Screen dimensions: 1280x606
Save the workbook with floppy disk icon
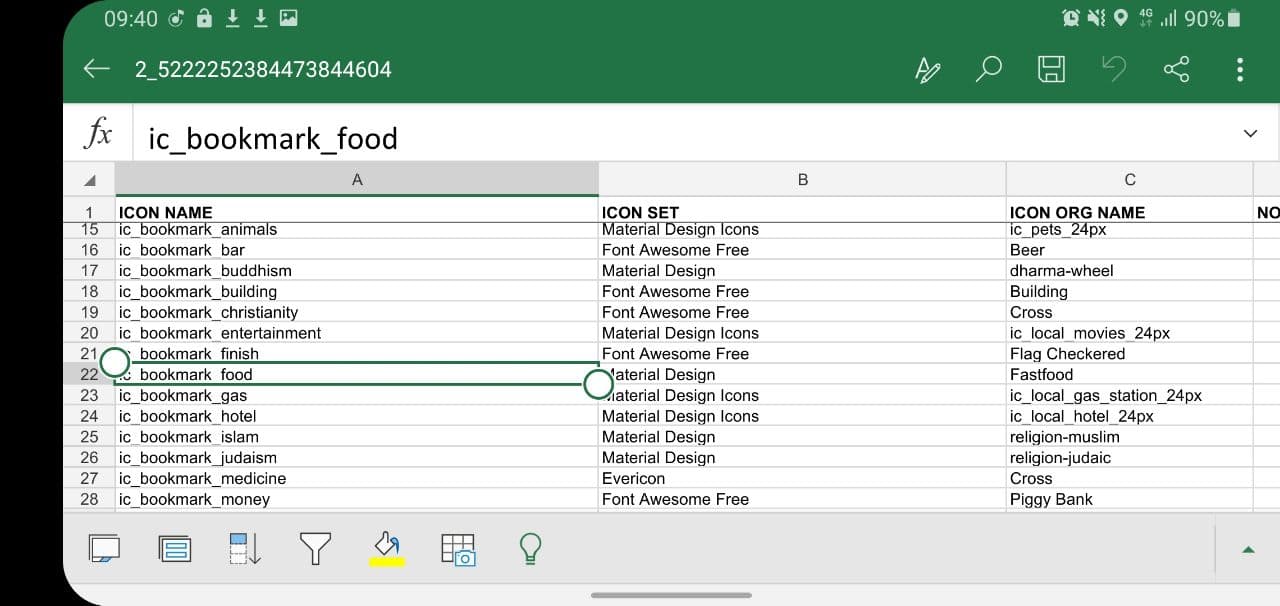point(1051,69)
